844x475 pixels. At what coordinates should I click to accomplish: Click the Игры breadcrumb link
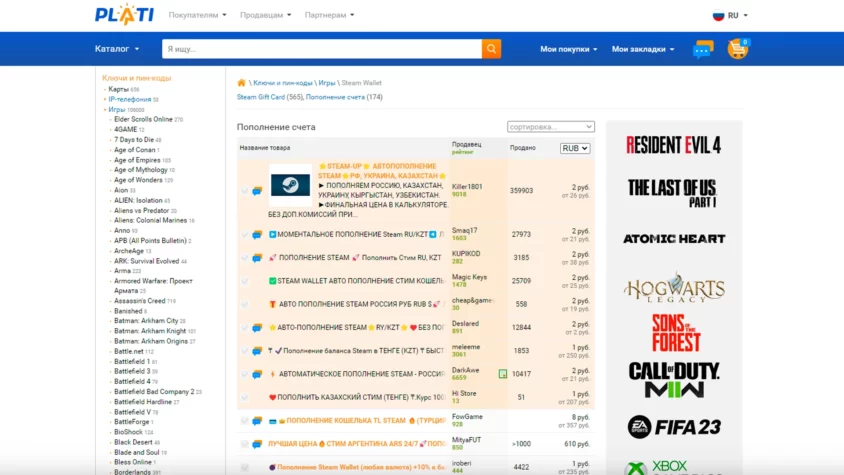[327, 83]
